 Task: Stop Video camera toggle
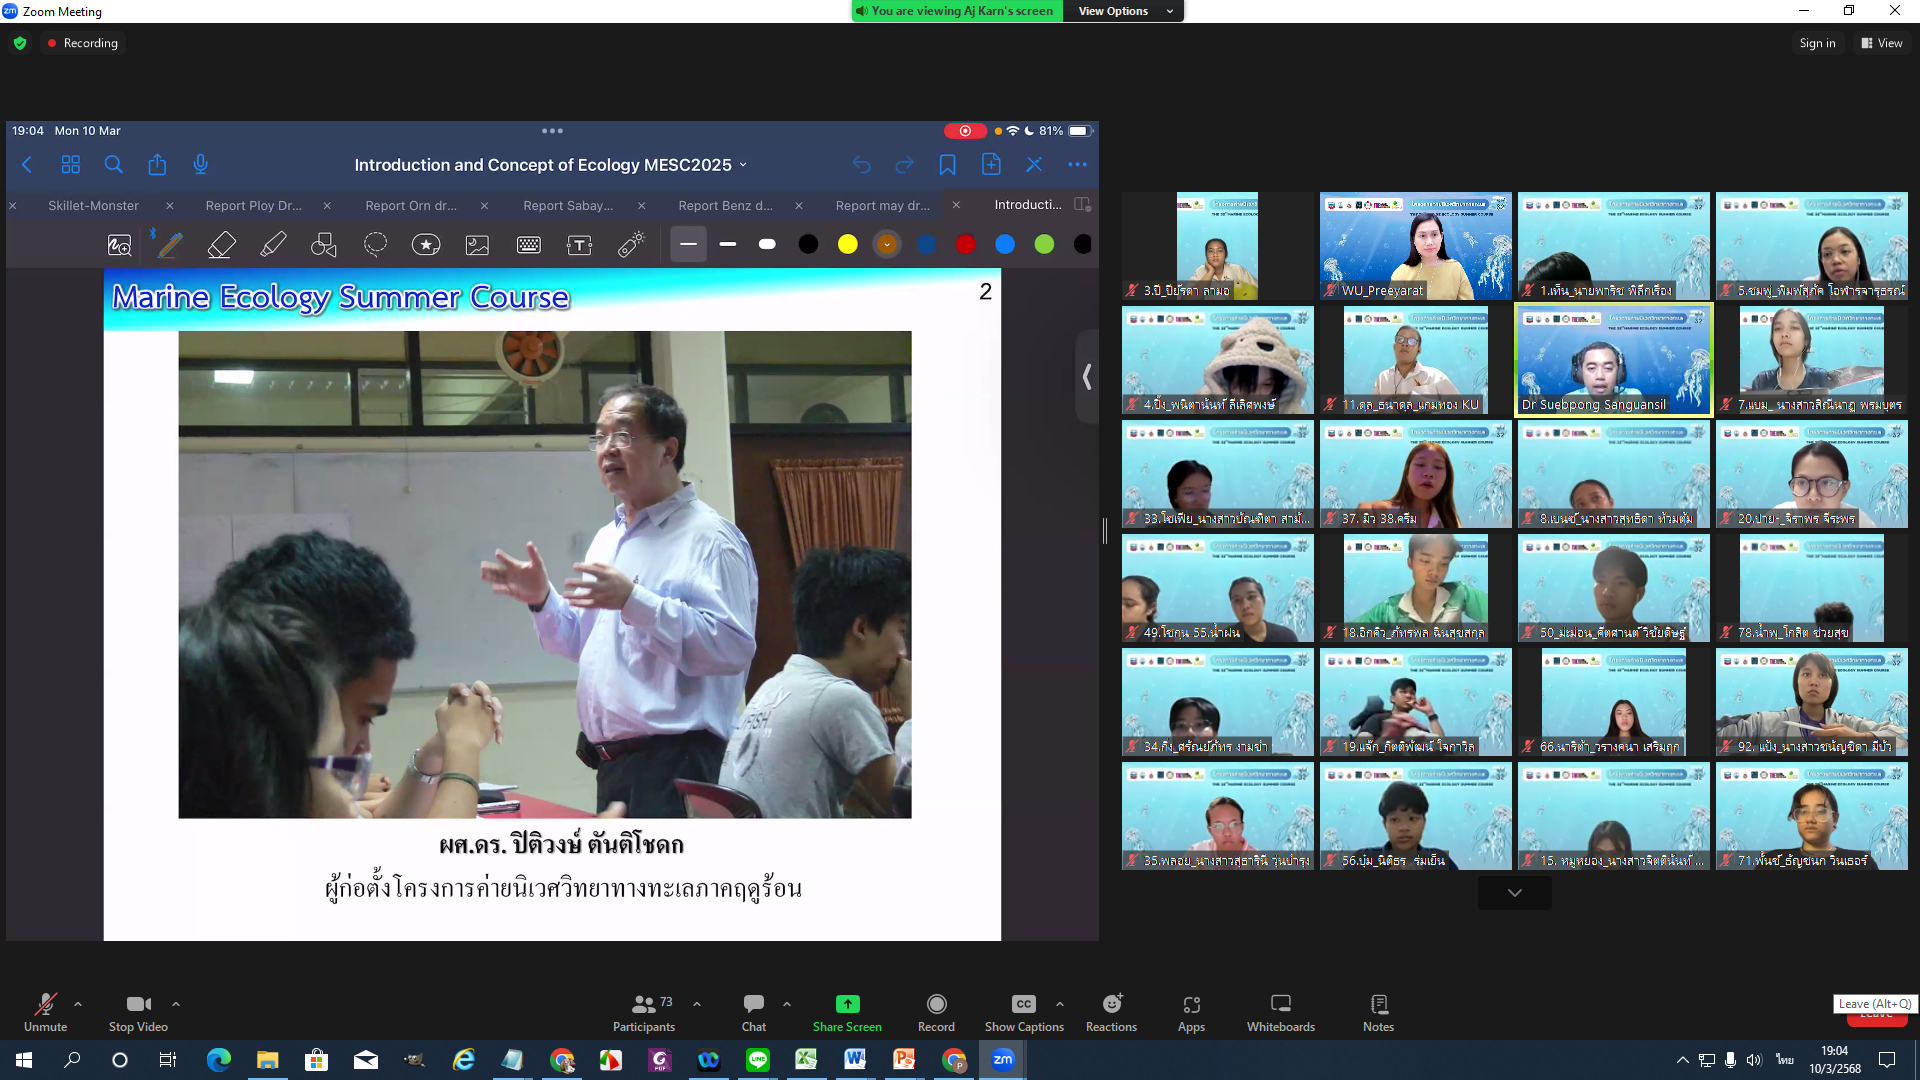click(x=138, y=1004)
